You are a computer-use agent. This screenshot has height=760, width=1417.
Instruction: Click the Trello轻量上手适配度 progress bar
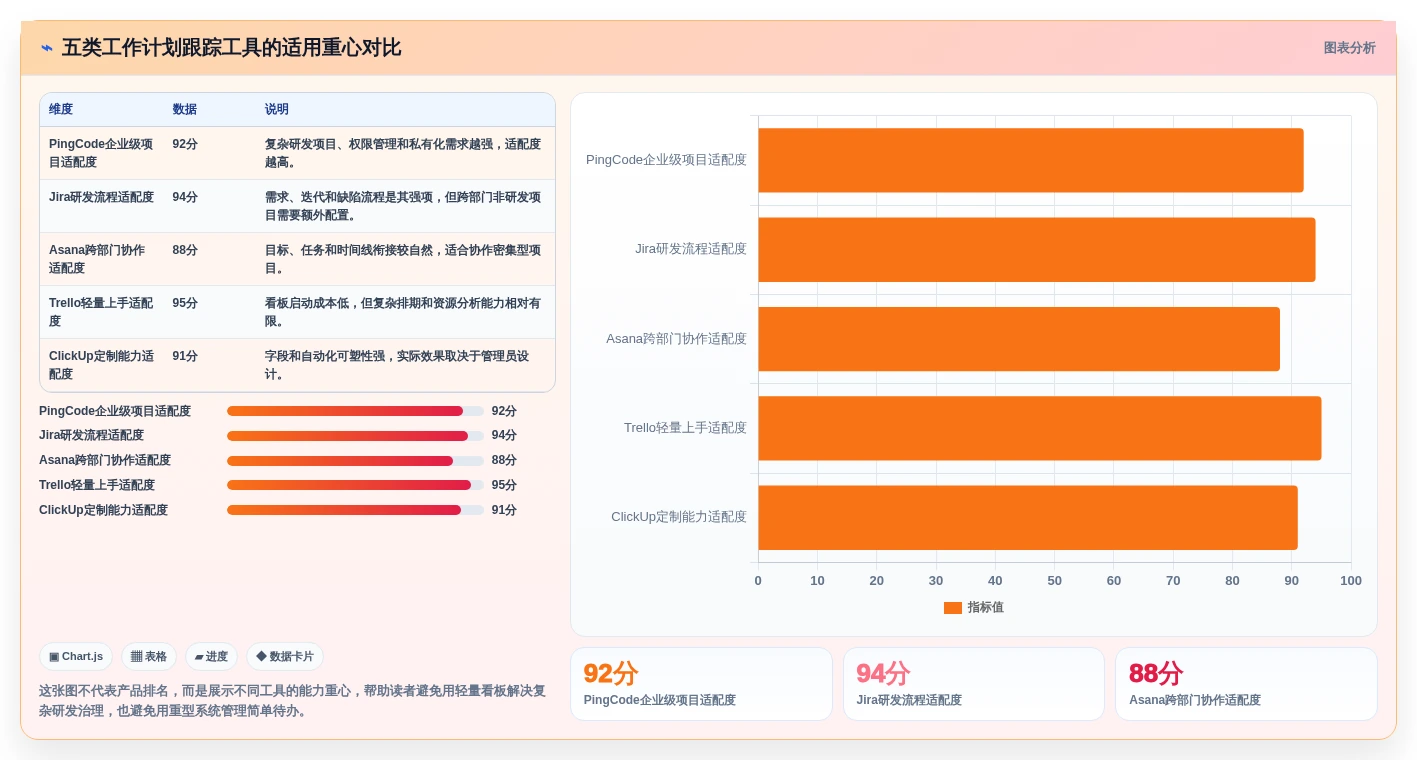coord(355,485)
